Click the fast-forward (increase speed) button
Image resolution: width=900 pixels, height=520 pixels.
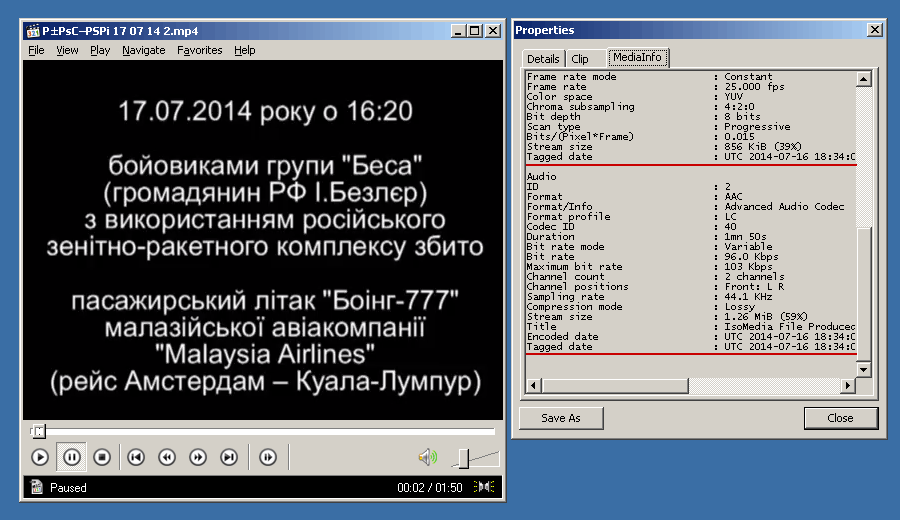pos(198,457)
